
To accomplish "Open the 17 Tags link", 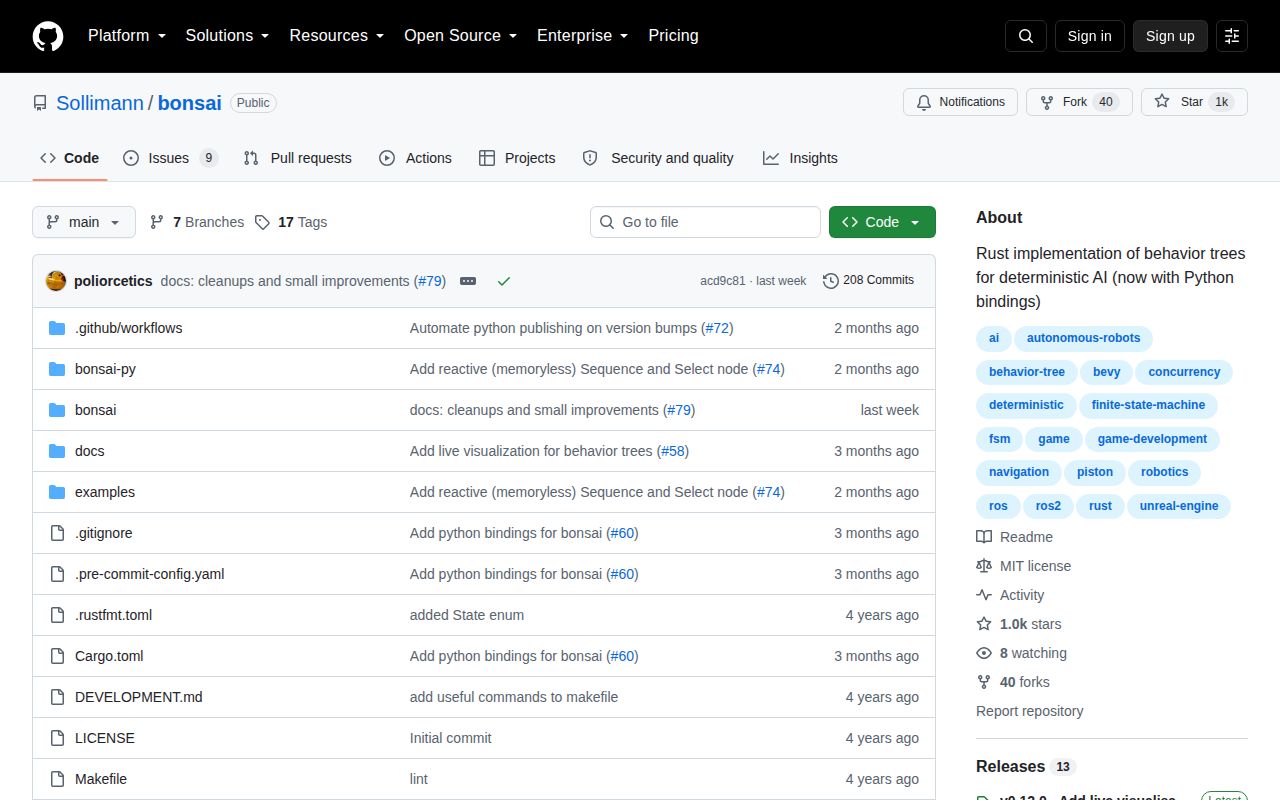I will click(291, 222).
